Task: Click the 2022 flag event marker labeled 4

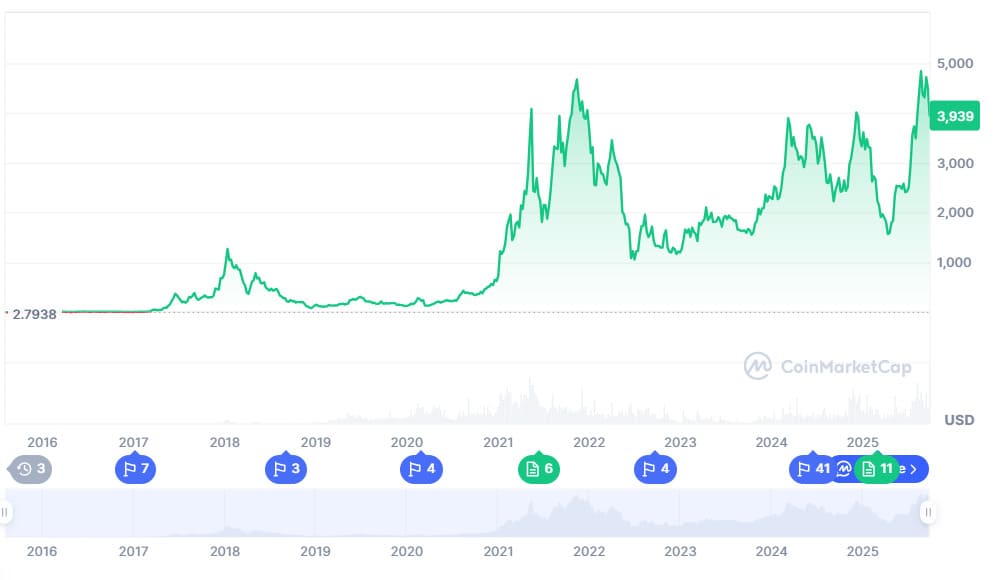Action: point(656,469)
